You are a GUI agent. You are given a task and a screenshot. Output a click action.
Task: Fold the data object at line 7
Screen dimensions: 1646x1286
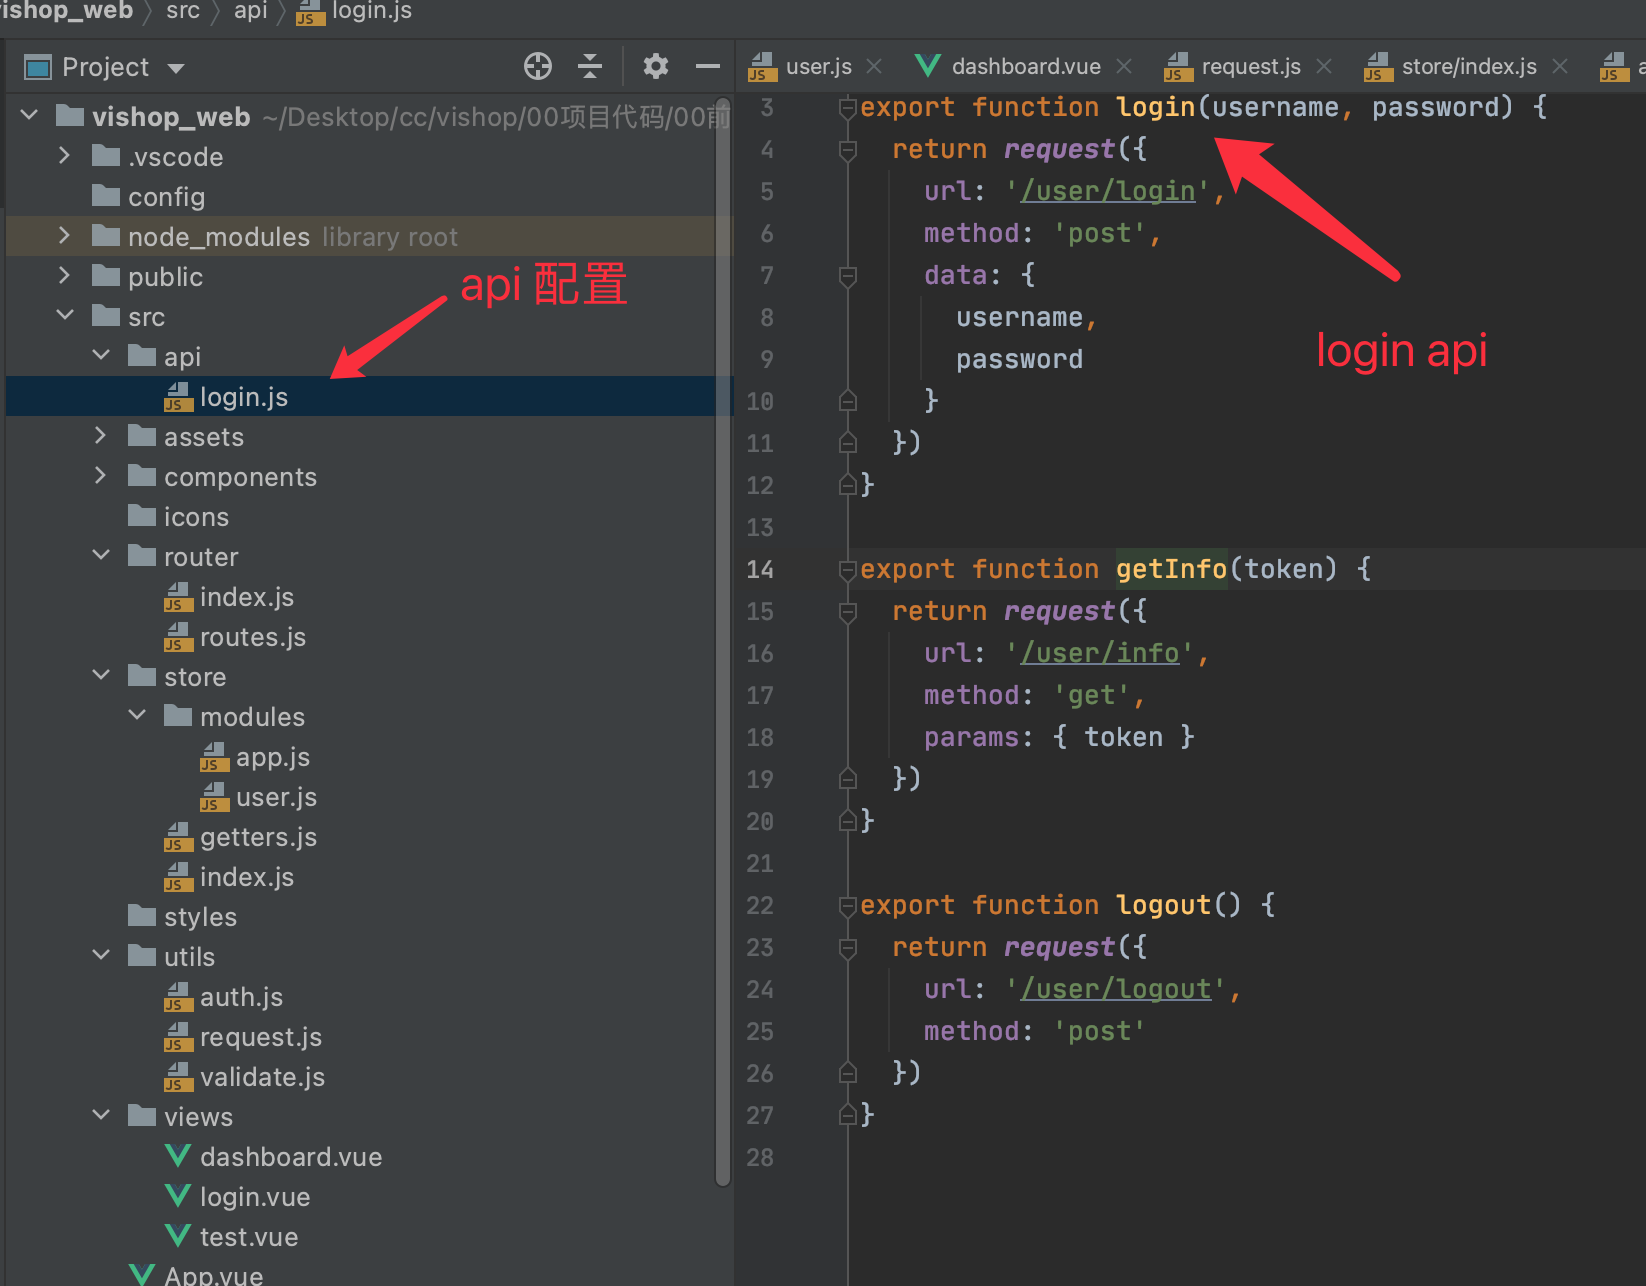click(848, 275)
